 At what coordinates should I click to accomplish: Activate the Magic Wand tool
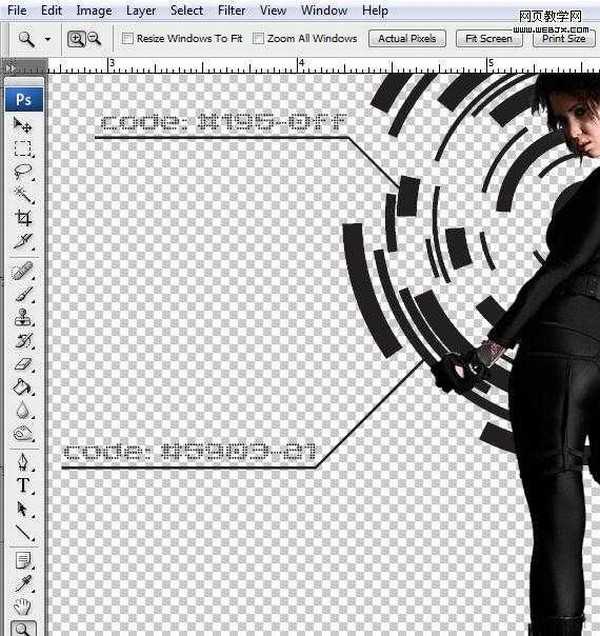23,195
